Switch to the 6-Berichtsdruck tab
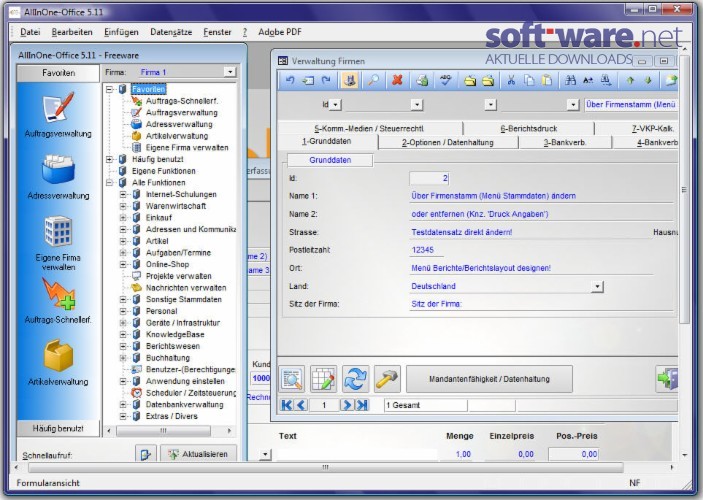Screen dimensions: 703x500 pyautogui.click(x=529, y=128)
